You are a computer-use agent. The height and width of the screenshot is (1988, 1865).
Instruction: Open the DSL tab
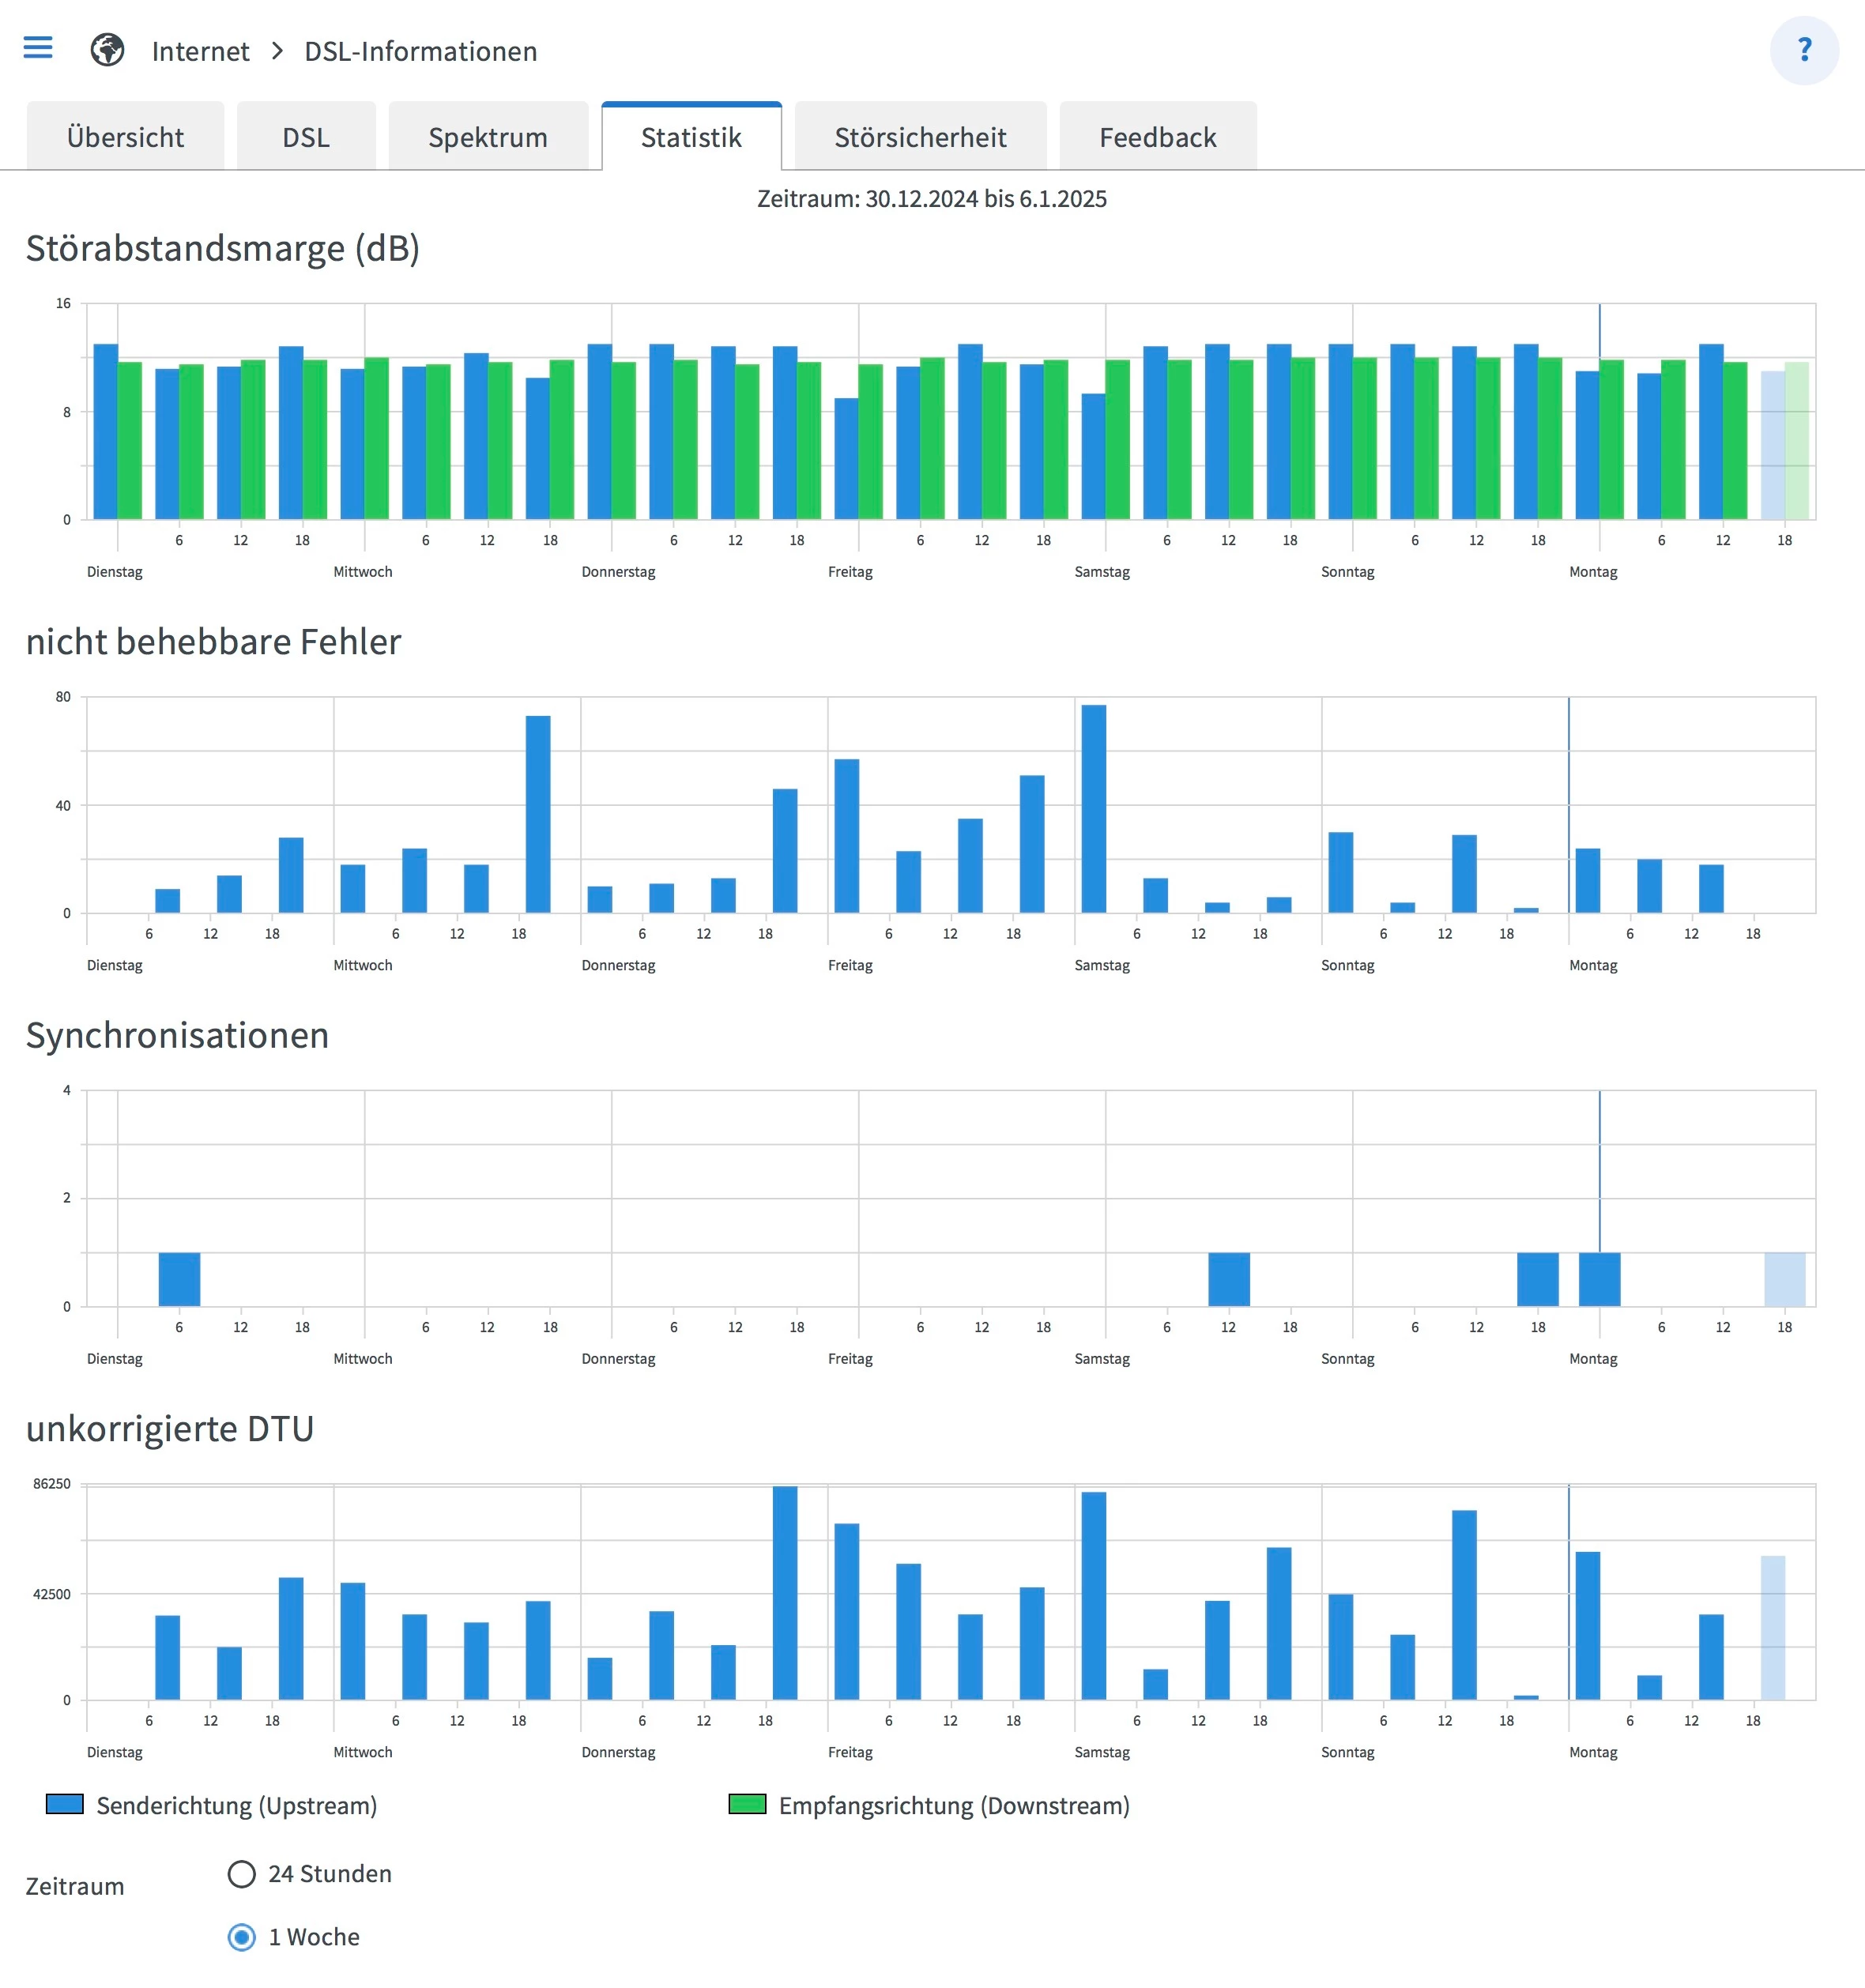point(305,137)
